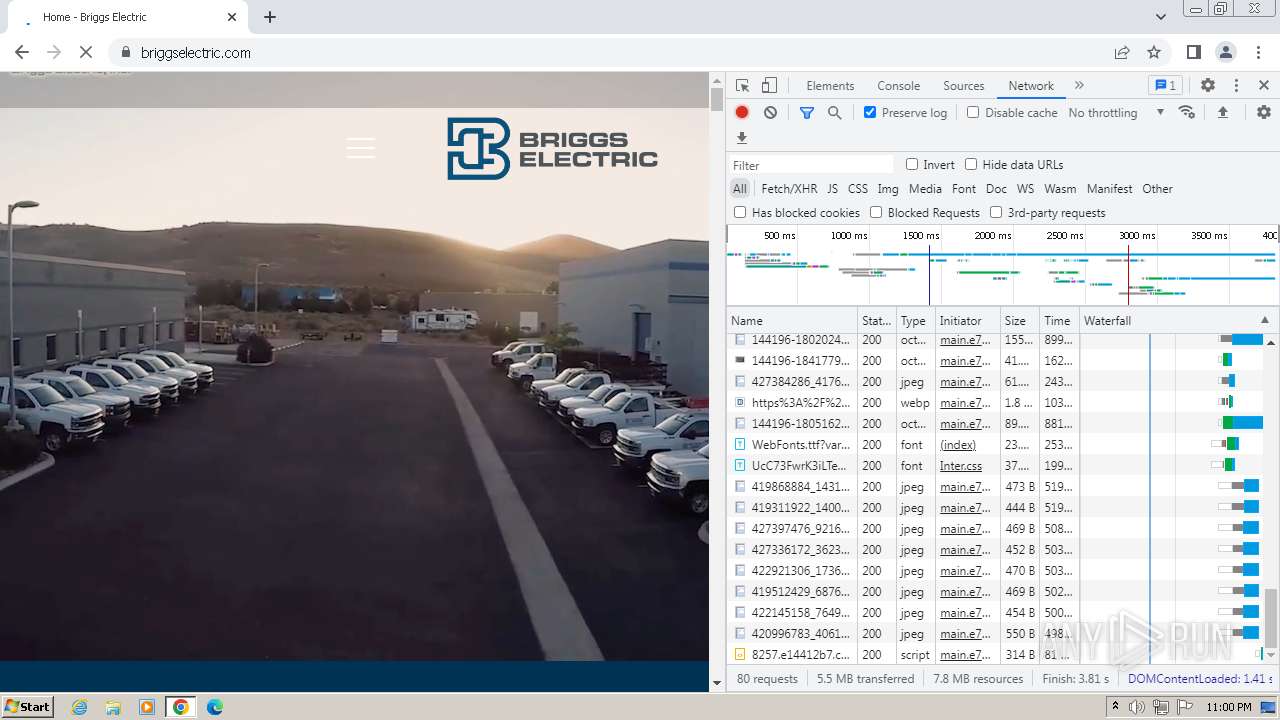Click the network filter text field
Image resolution: width=1280 pixels, height=720 pixels.
(811, 165)
